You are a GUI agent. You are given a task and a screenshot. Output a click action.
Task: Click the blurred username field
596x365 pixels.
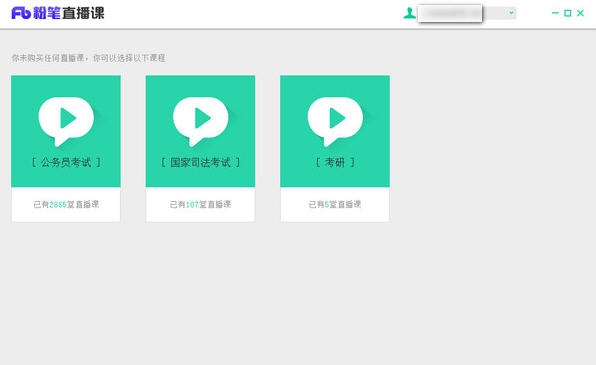click(x=450, y=13)
